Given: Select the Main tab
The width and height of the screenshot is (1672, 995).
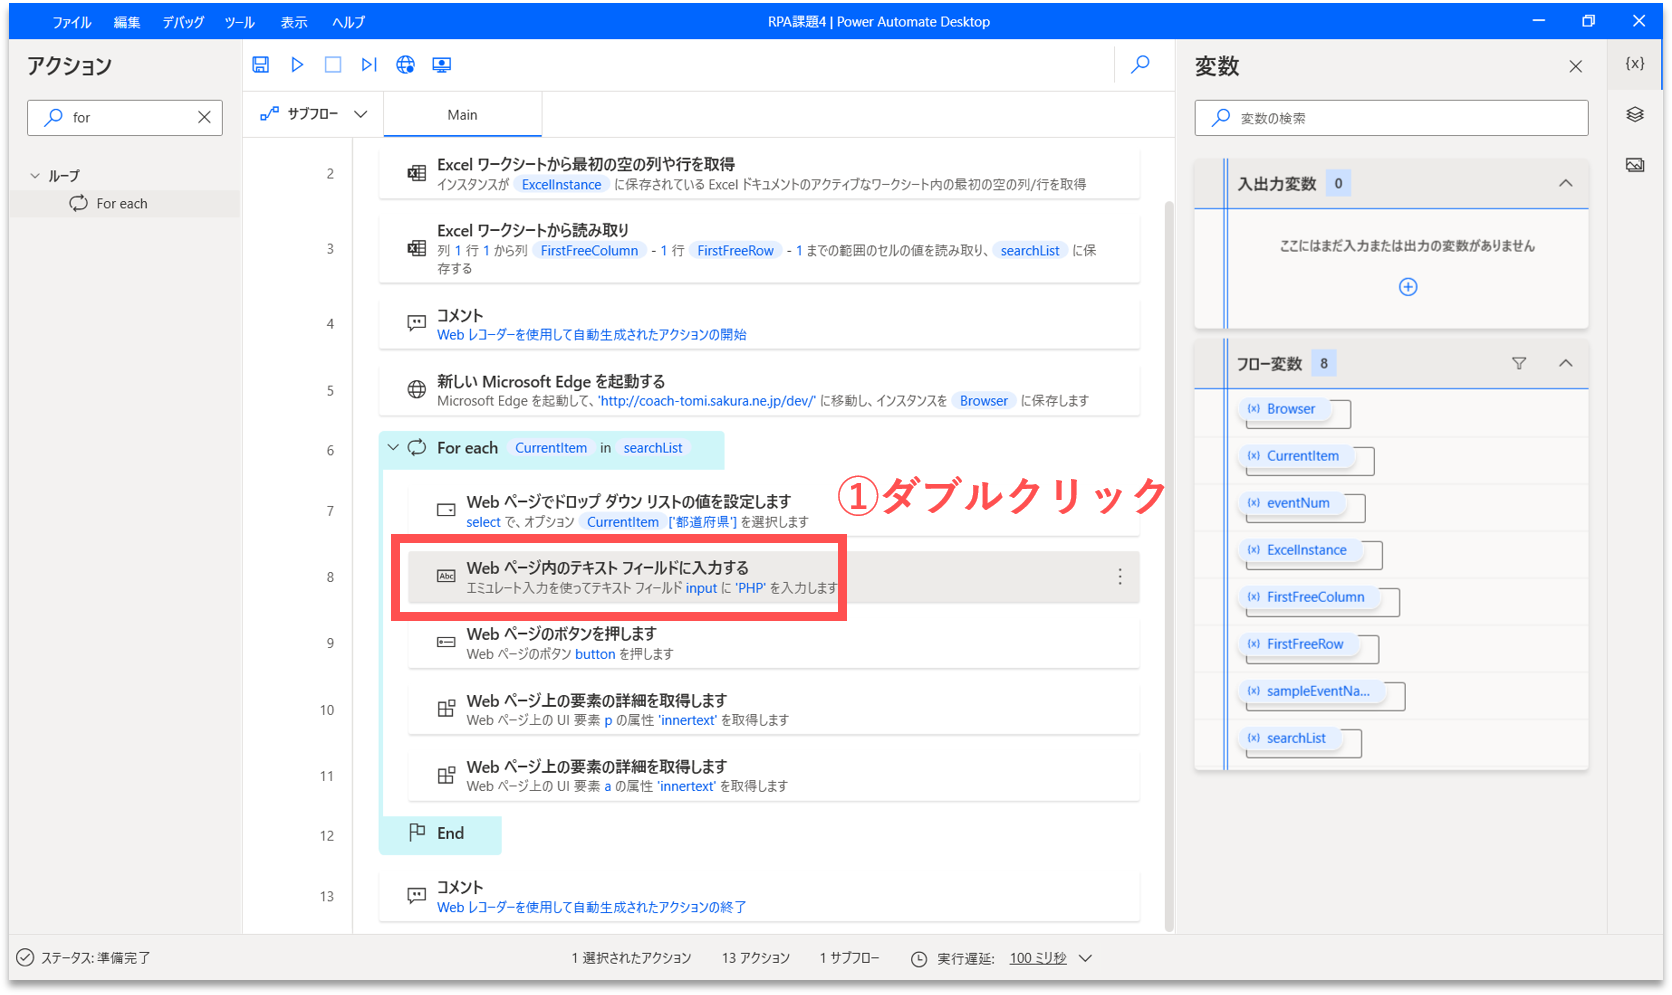Looking at the screenshot, I should pos(462,115).
